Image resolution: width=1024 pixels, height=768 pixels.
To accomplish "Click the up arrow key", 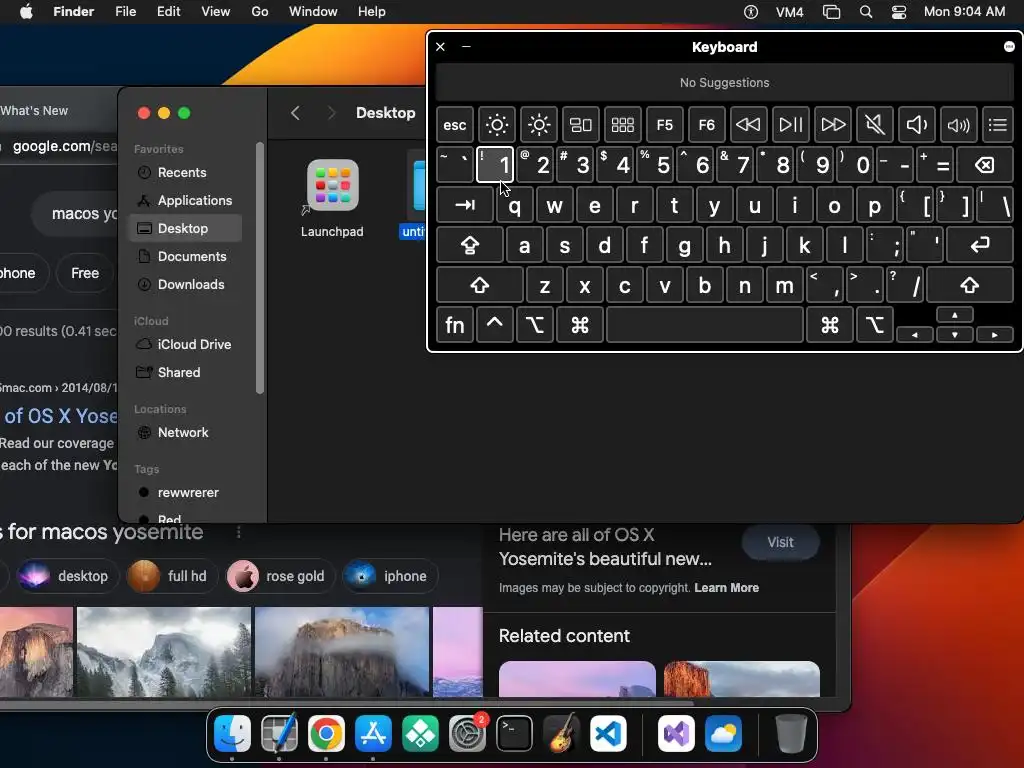I will point(955,315).
